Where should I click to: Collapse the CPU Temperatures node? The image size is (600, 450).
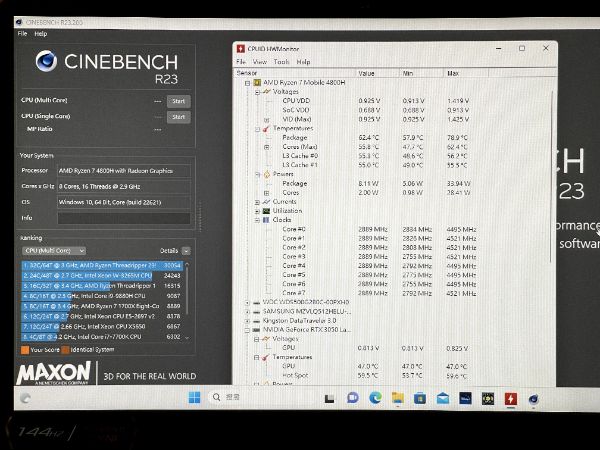pyautogui.click(x=257, y=129)
